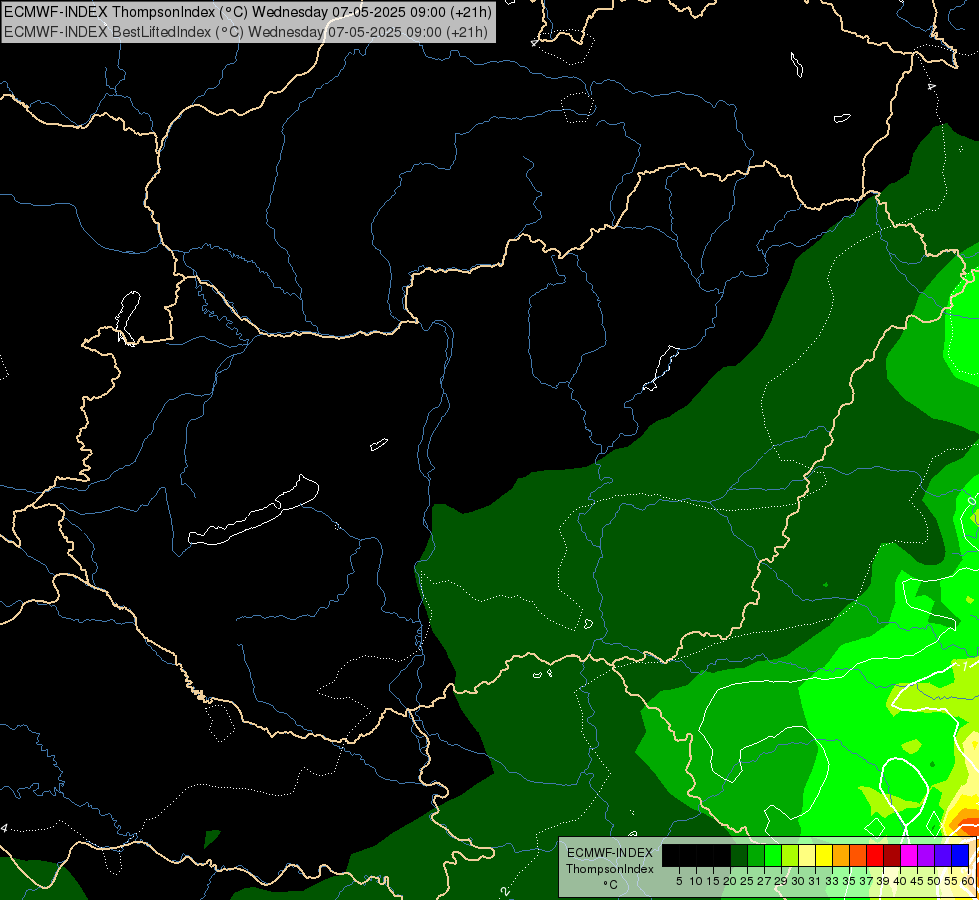
Task: Click the ThompsonIndex title line at top
Action: click(247, 11)
